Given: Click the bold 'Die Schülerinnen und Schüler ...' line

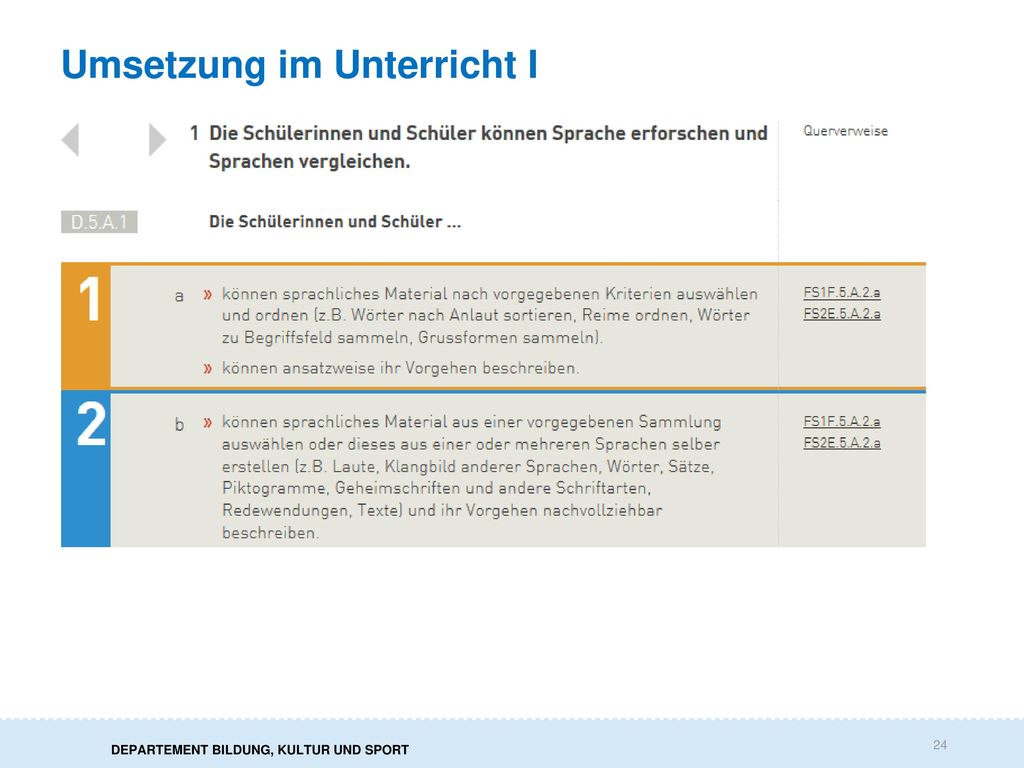Looking at the screenshot, I should 335,222.
